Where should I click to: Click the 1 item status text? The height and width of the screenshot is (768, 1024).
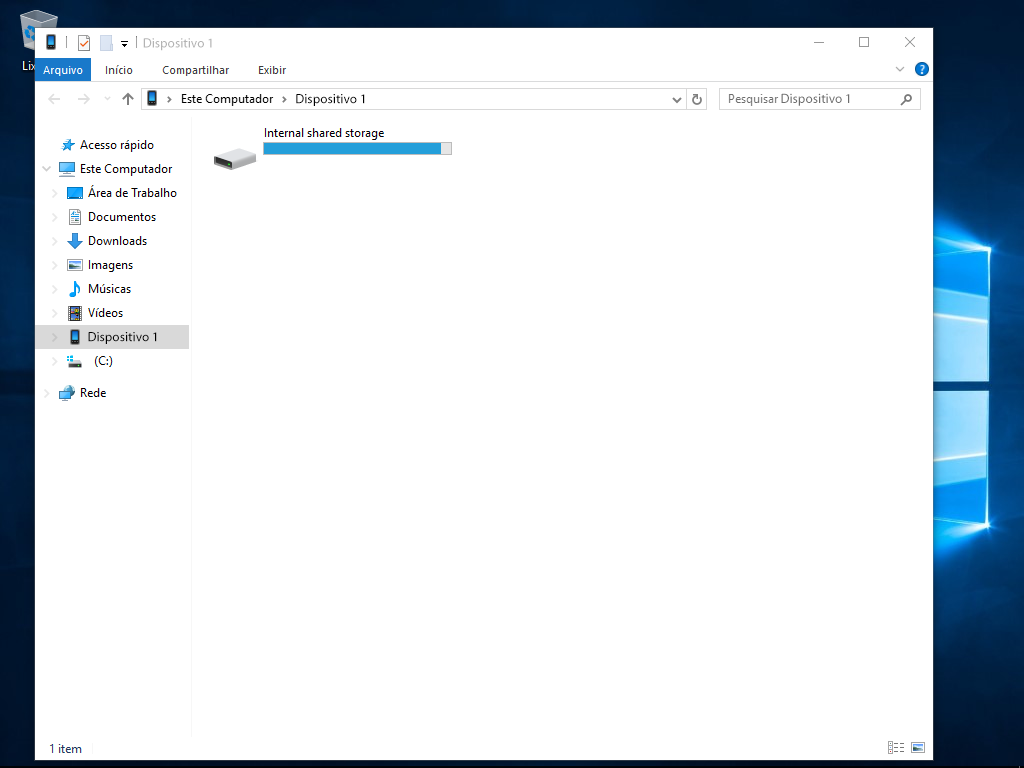point(65,748)
